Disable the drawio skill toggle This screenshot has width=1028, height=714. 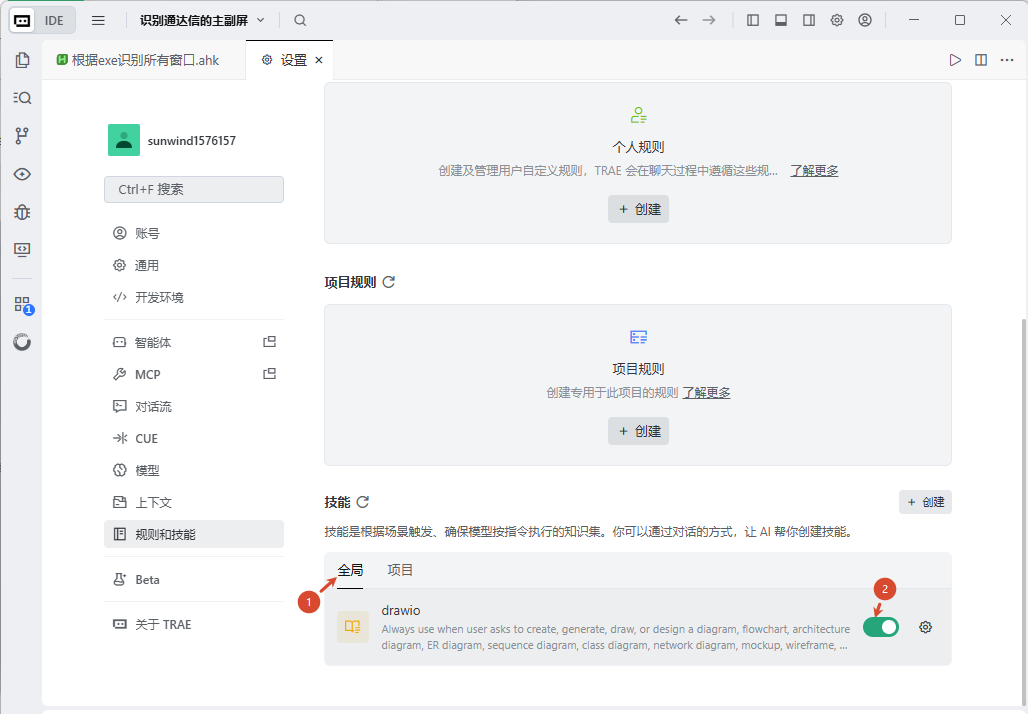tap(880, 627)
